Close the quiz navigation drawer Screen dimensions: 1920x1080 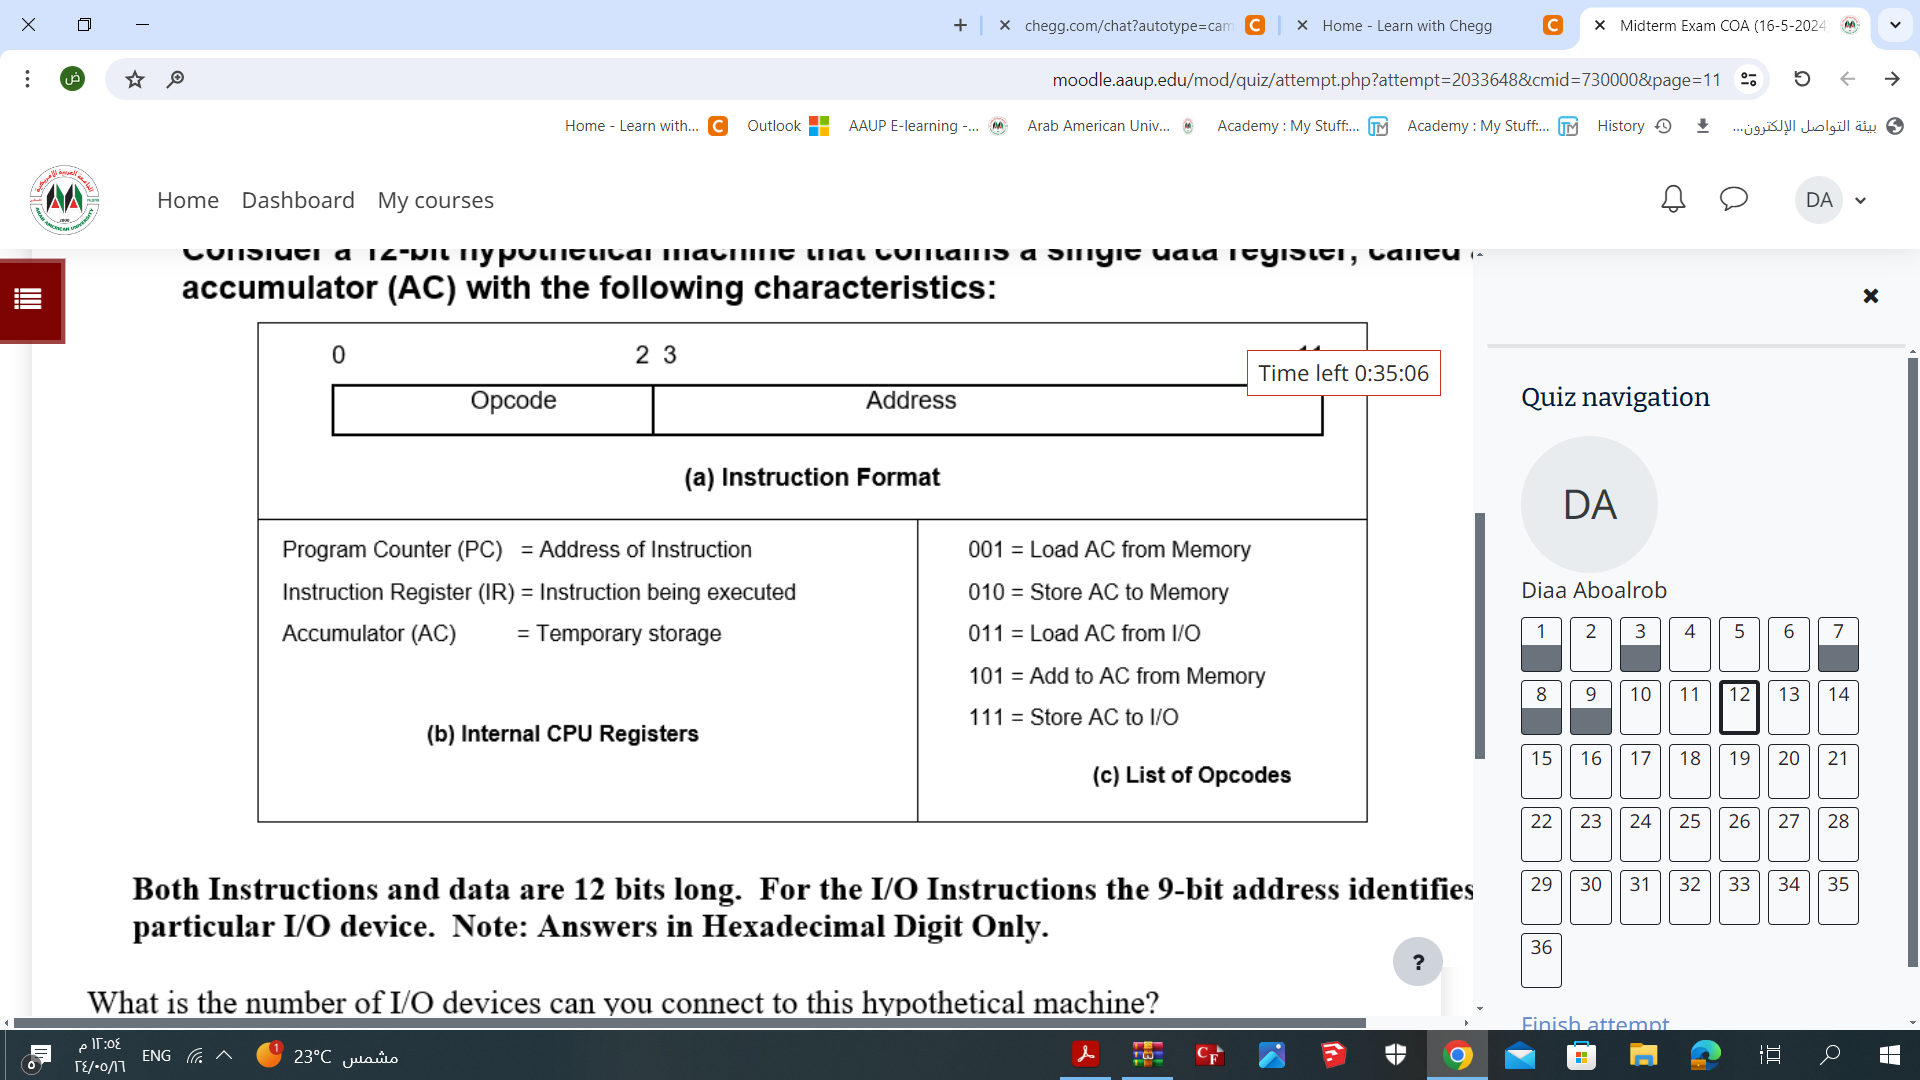1870,296
